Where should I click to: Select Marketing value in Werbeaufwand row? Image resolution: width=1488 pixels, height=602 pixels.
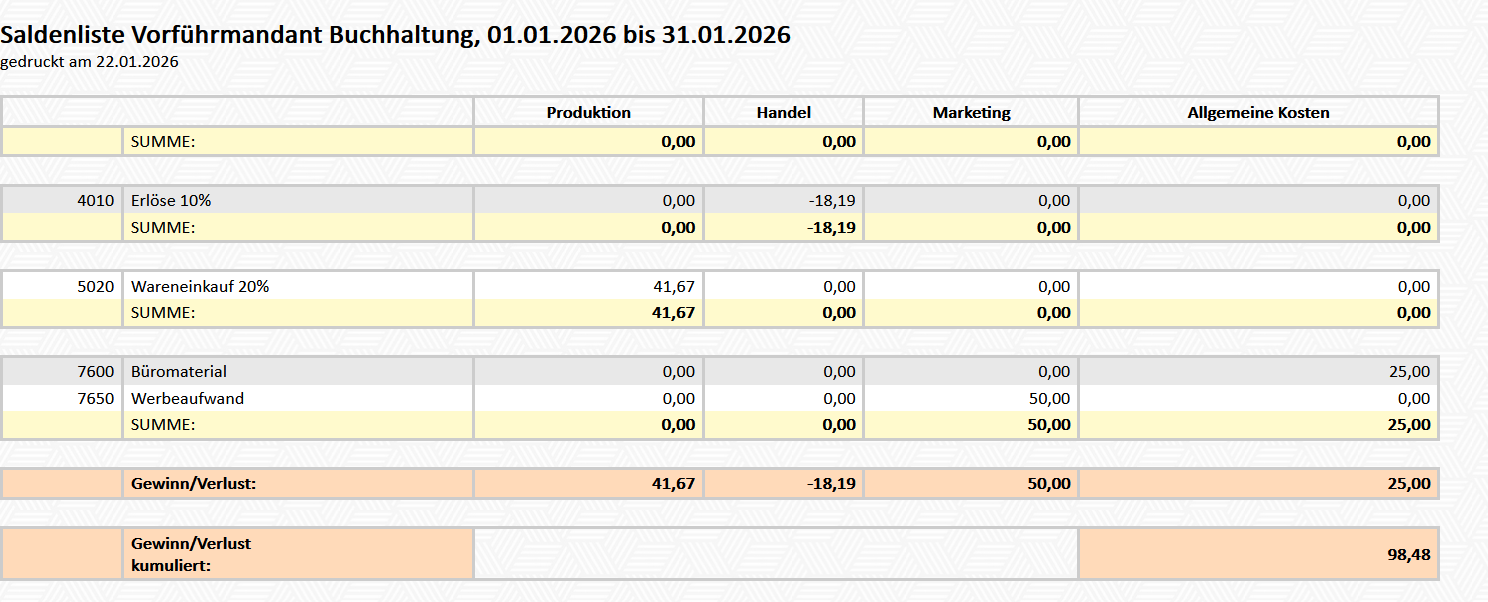tap(1049, 398)
